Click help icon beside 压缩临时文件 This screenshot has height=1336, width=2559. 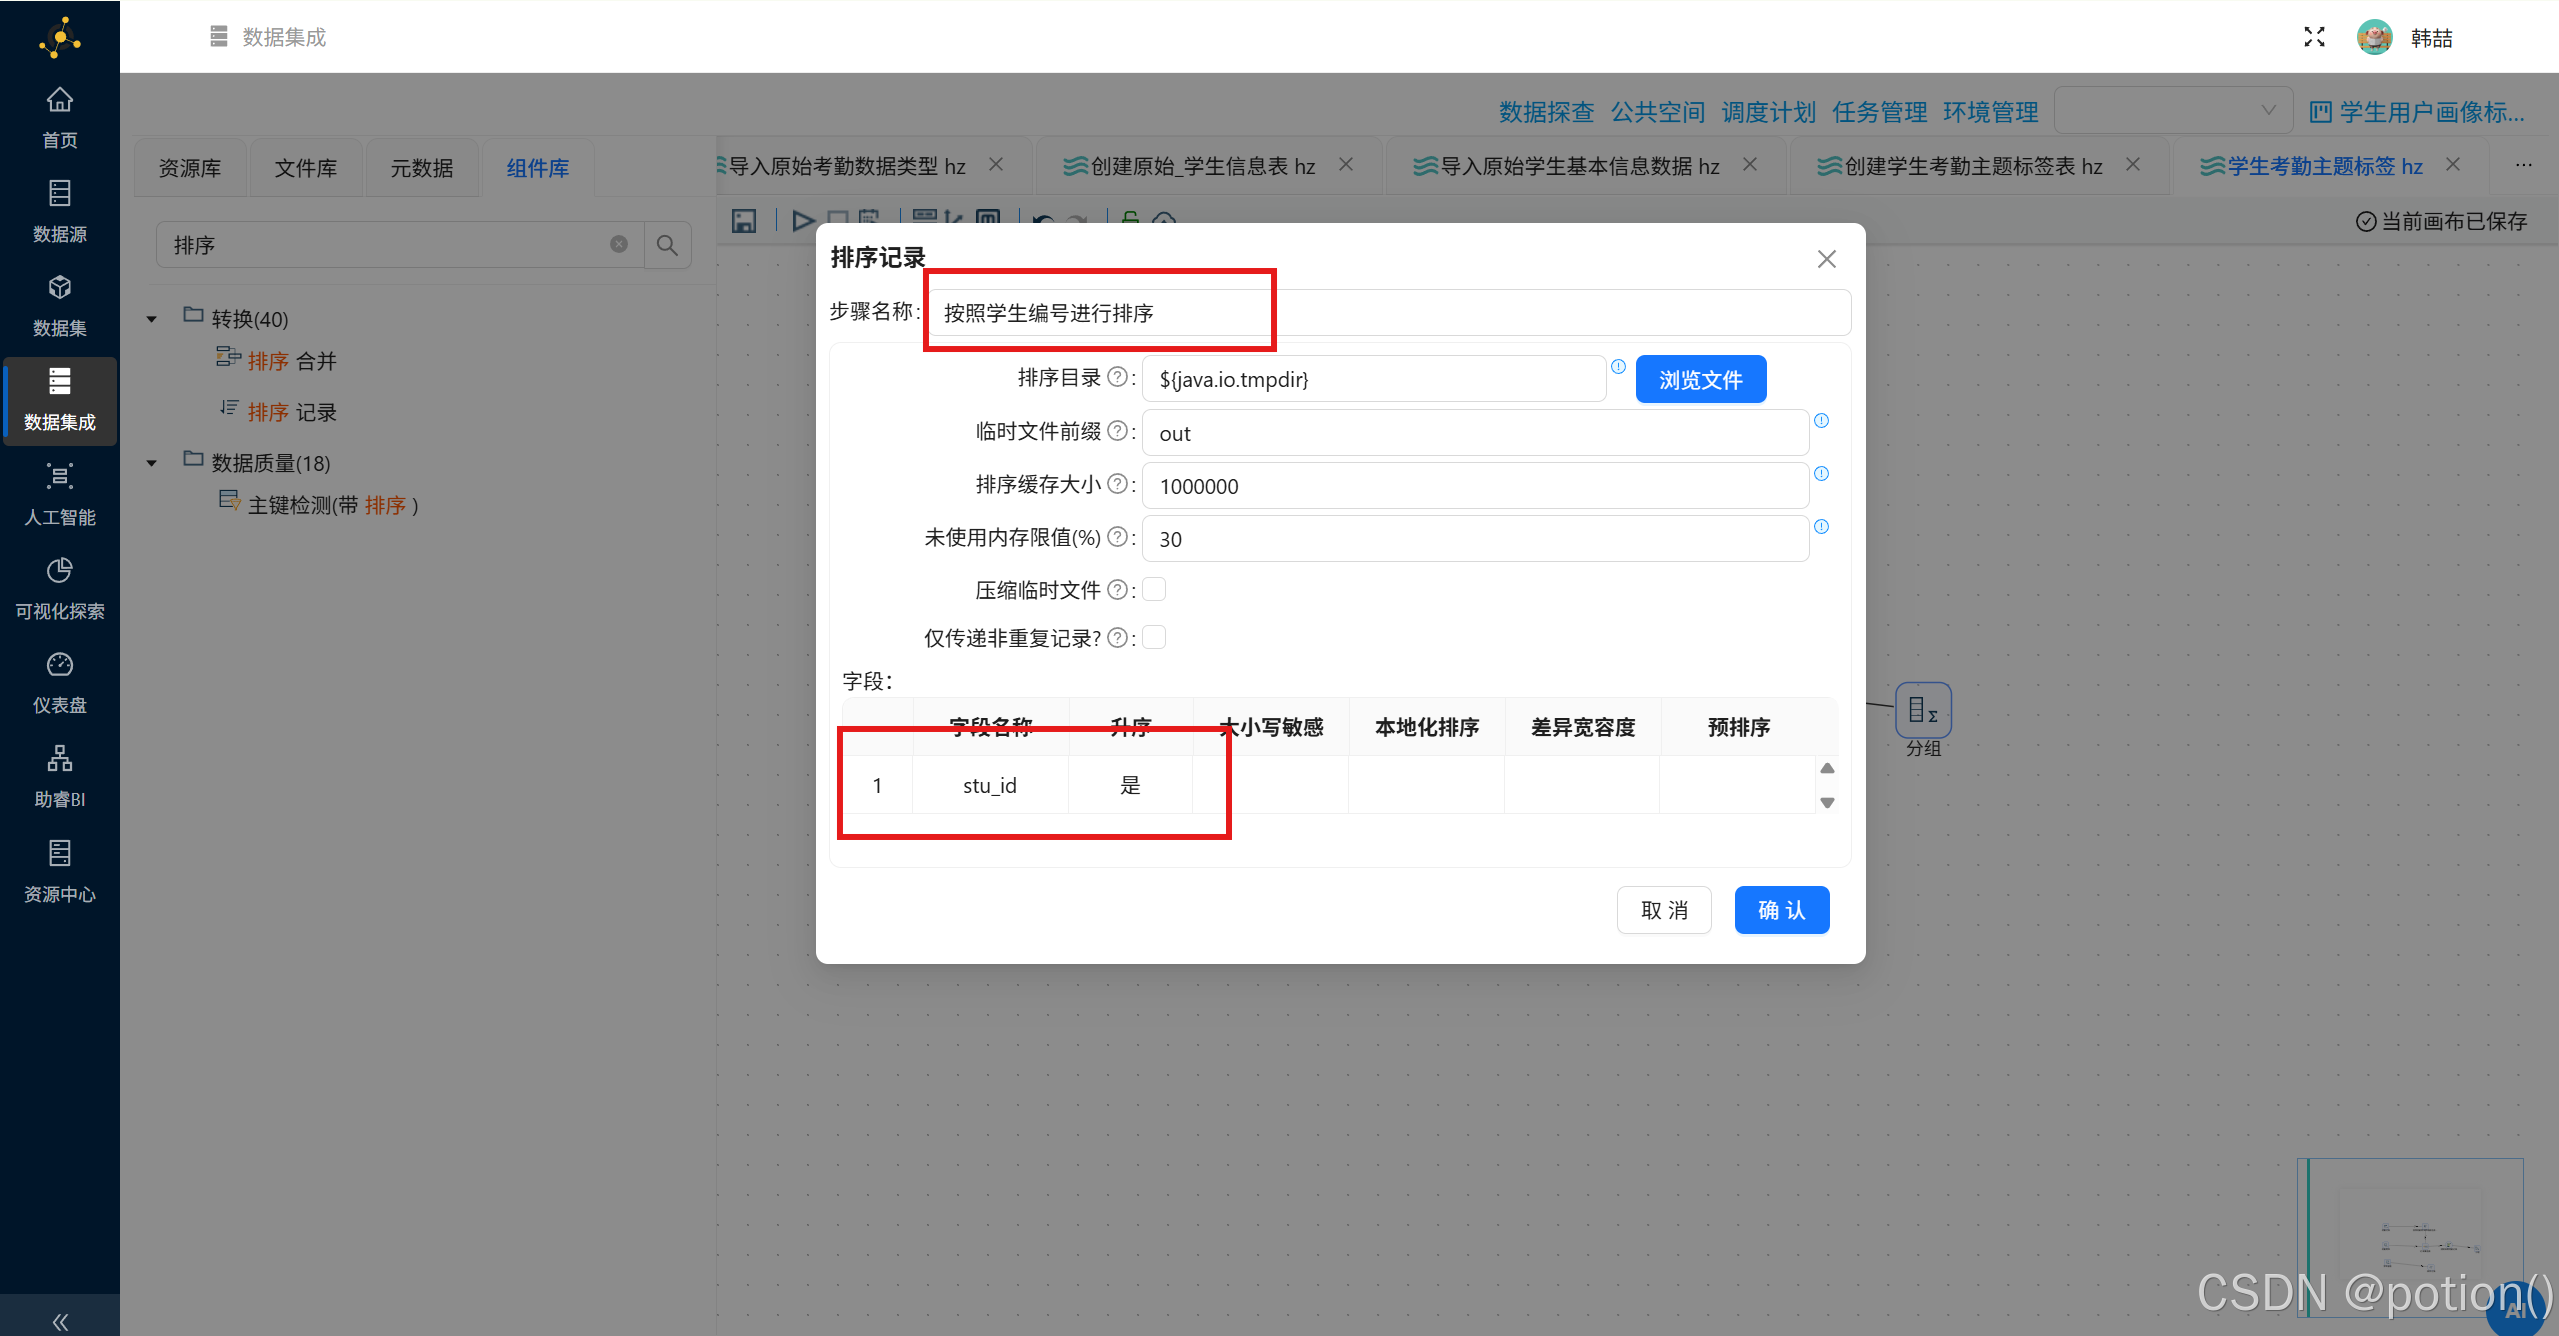coord(1118,590)
